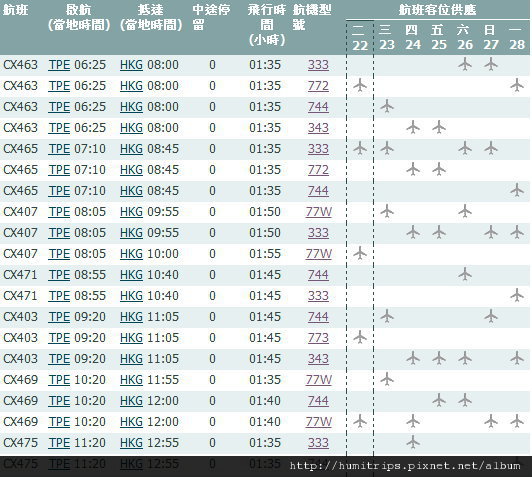Click departure time 11:20 in the CX475 333 row

click(90, 443)
